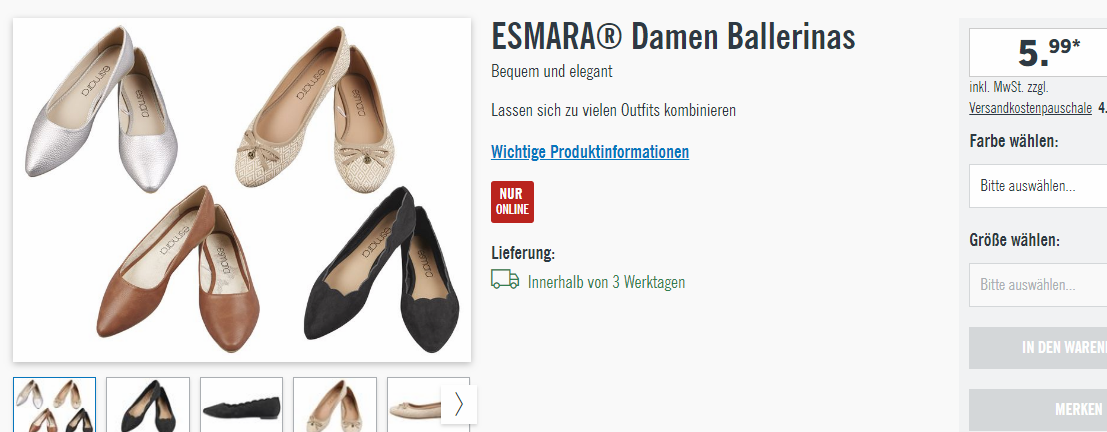Click the In den Warenkorb button
Viewport: 1107px width, 432px height.
pos(1038,347)
